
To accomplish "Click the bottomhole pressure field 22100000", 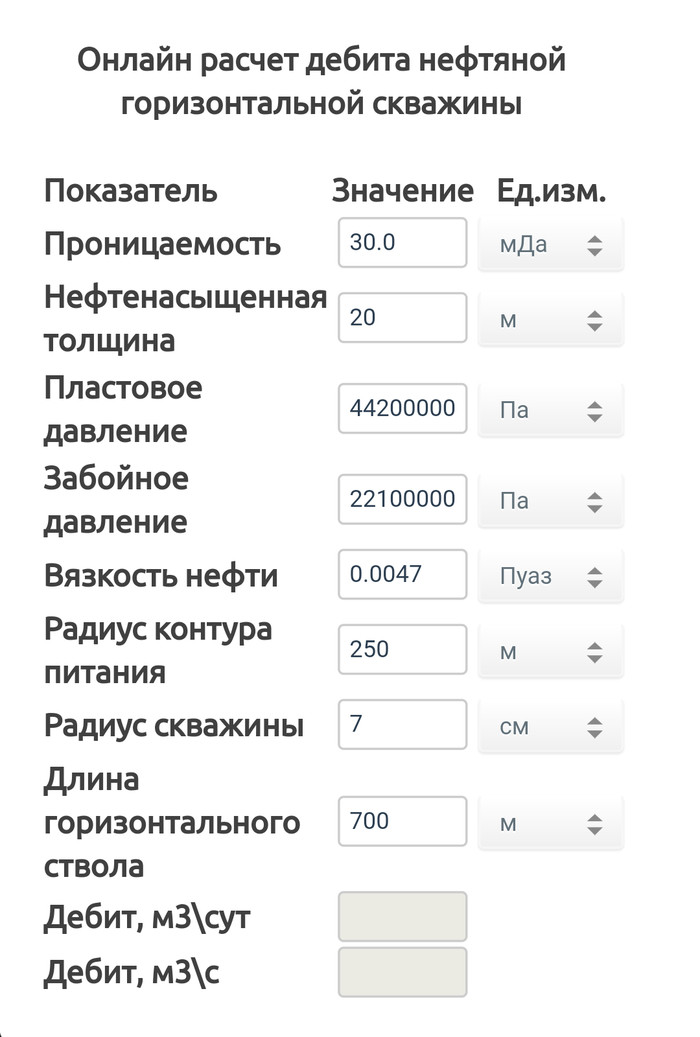I will [x=402, y=499].
